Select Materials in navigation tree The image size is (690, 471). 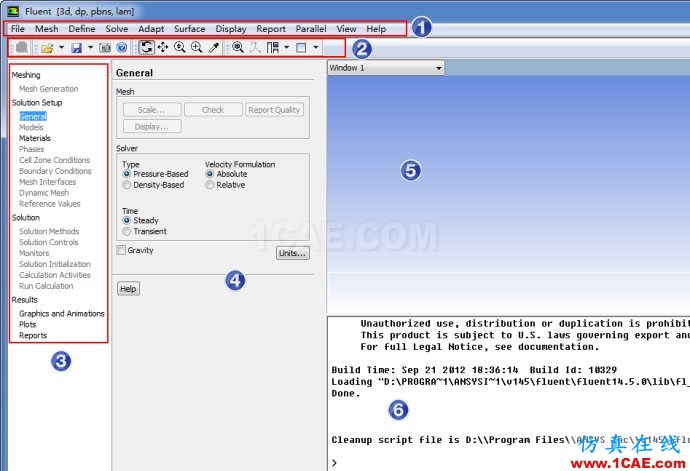(x=35, y=138)
